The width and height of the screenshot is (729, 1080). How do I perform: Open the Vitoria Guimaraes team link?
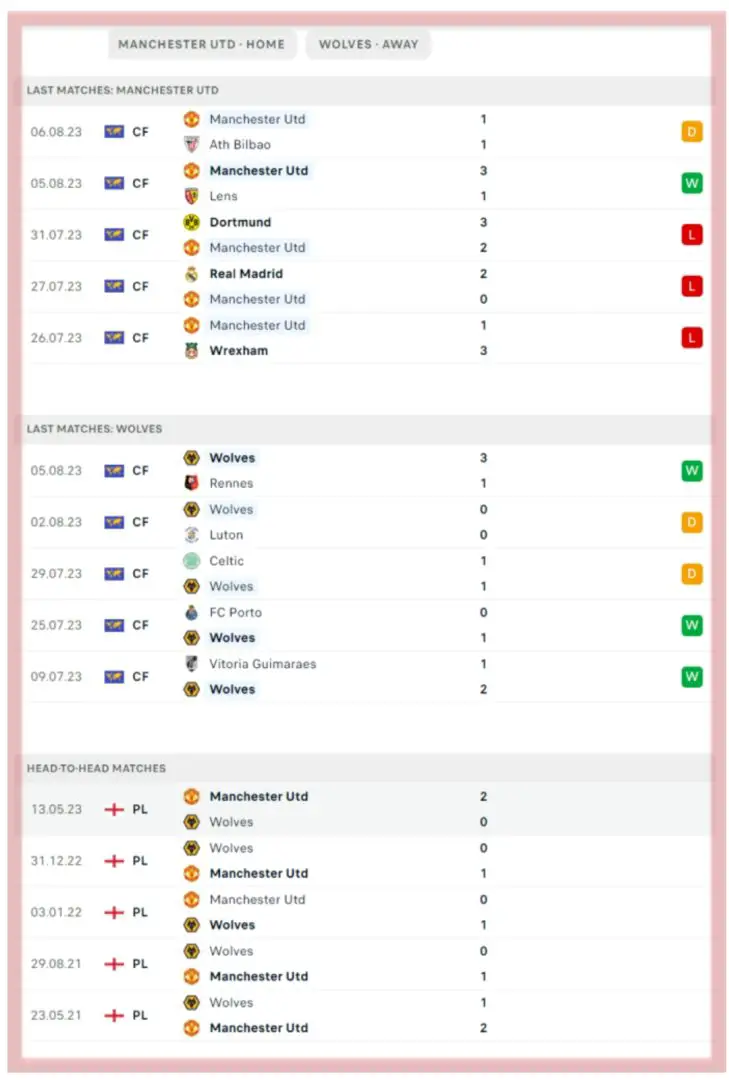pyautogui.click(x=262, y=664)
